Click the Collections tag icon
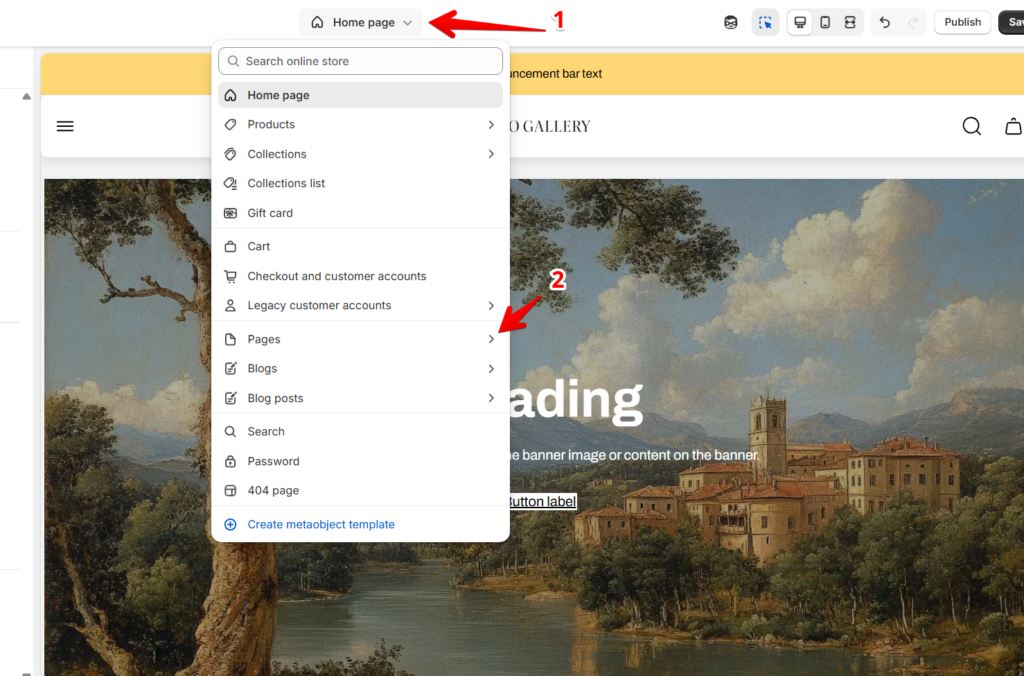1024x676 pixels. pos(231,154)
